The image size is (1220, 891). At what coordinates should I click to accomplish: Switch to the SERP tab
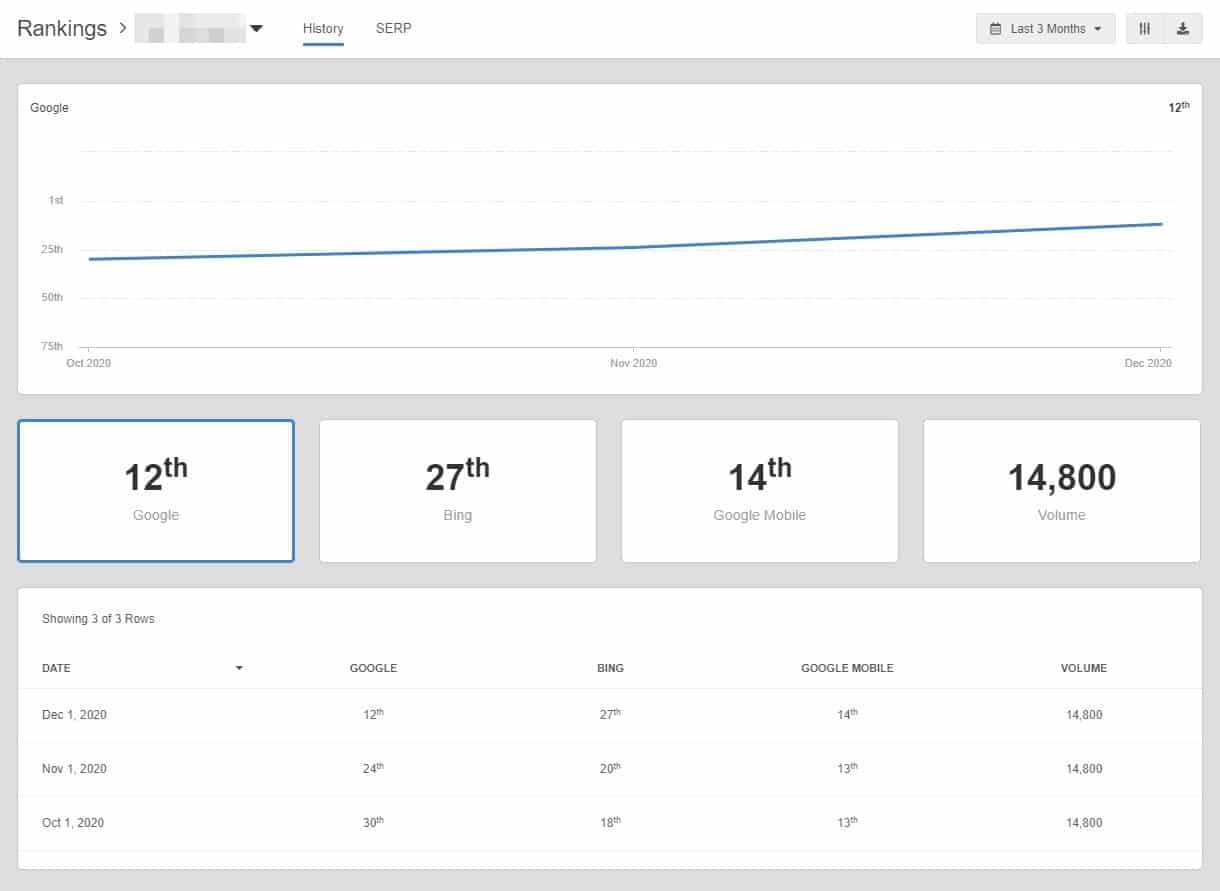[393, 28]
